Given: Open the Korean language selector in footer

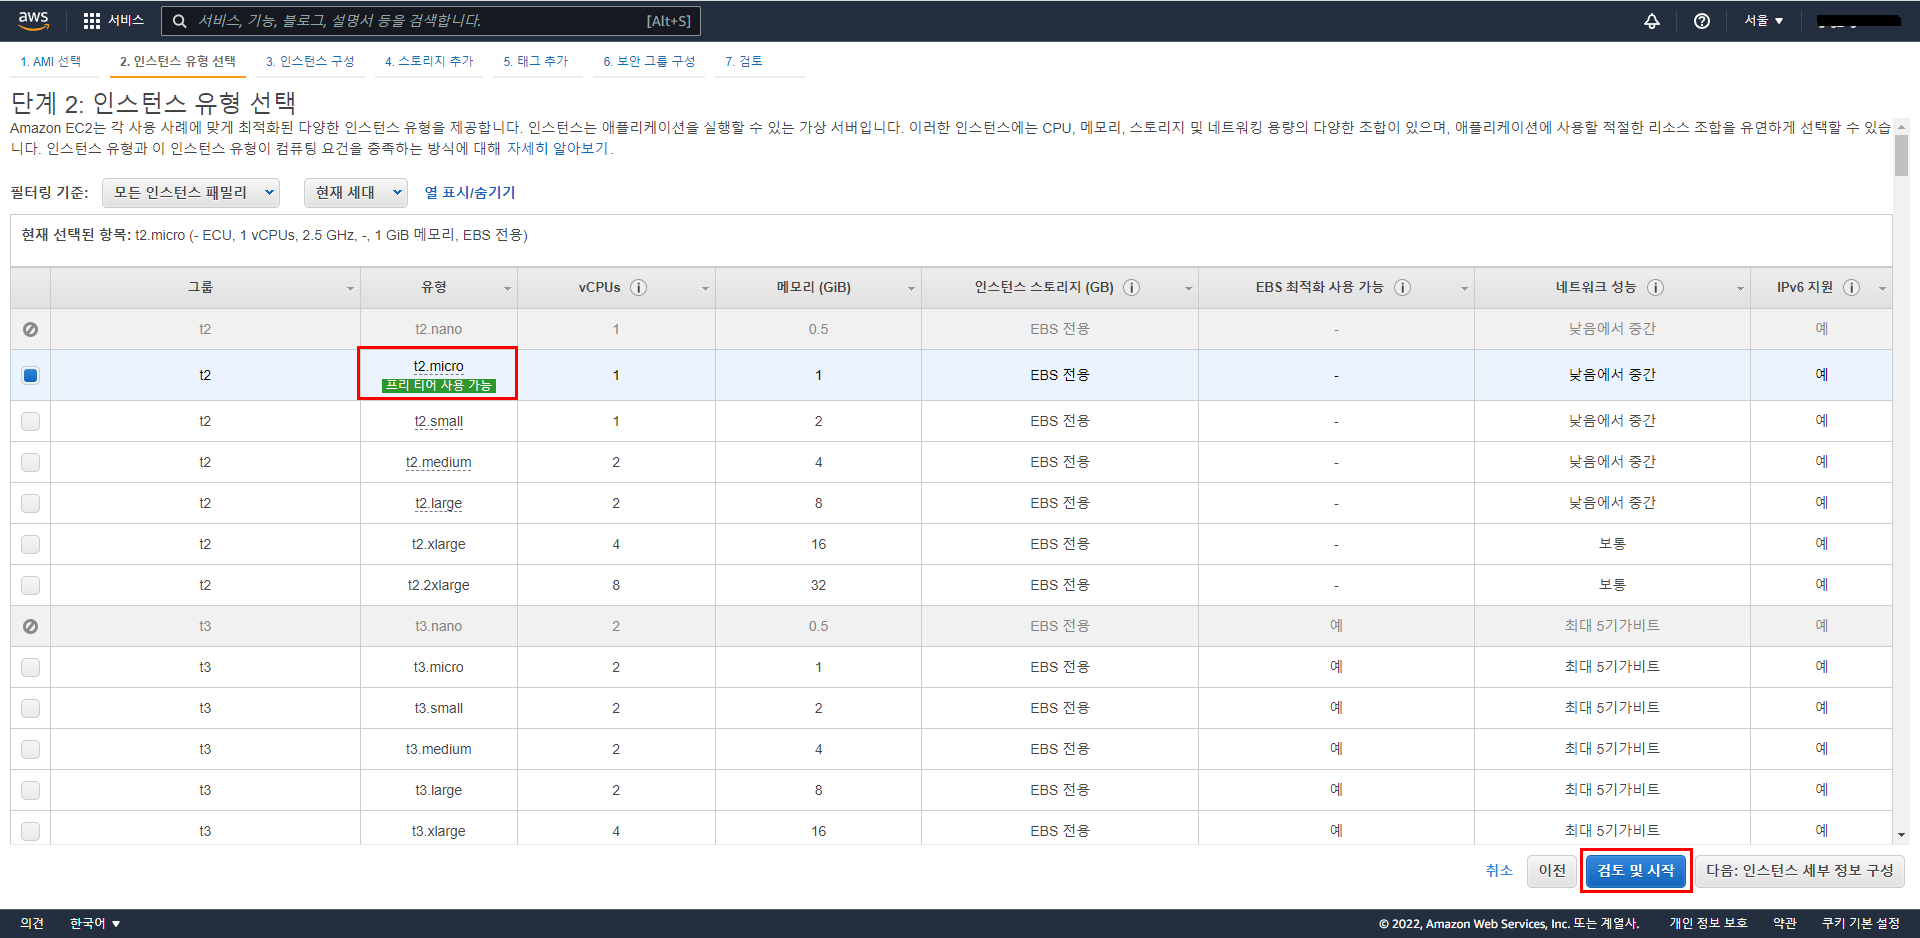Looking at the screenshot, I should pos(95,923).
